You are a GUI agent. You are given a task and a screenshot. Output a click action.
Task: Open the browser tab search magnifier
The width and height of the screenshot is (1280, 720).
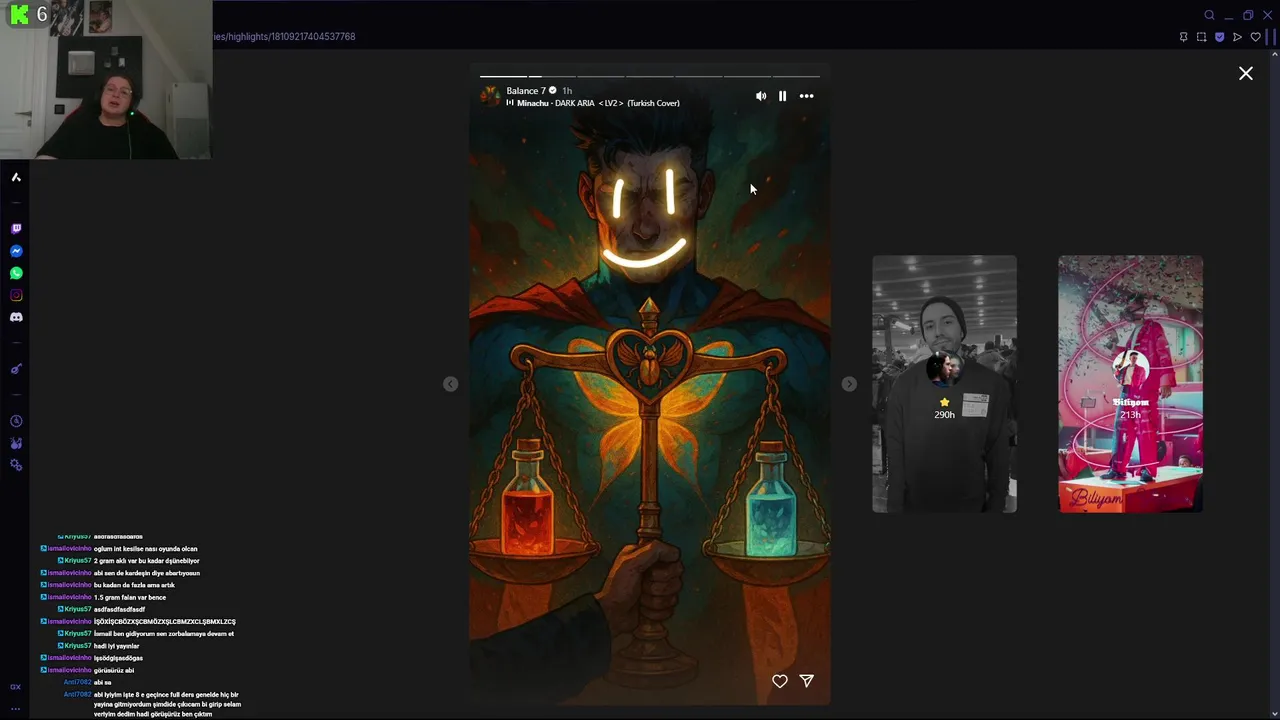point(1209,15)
